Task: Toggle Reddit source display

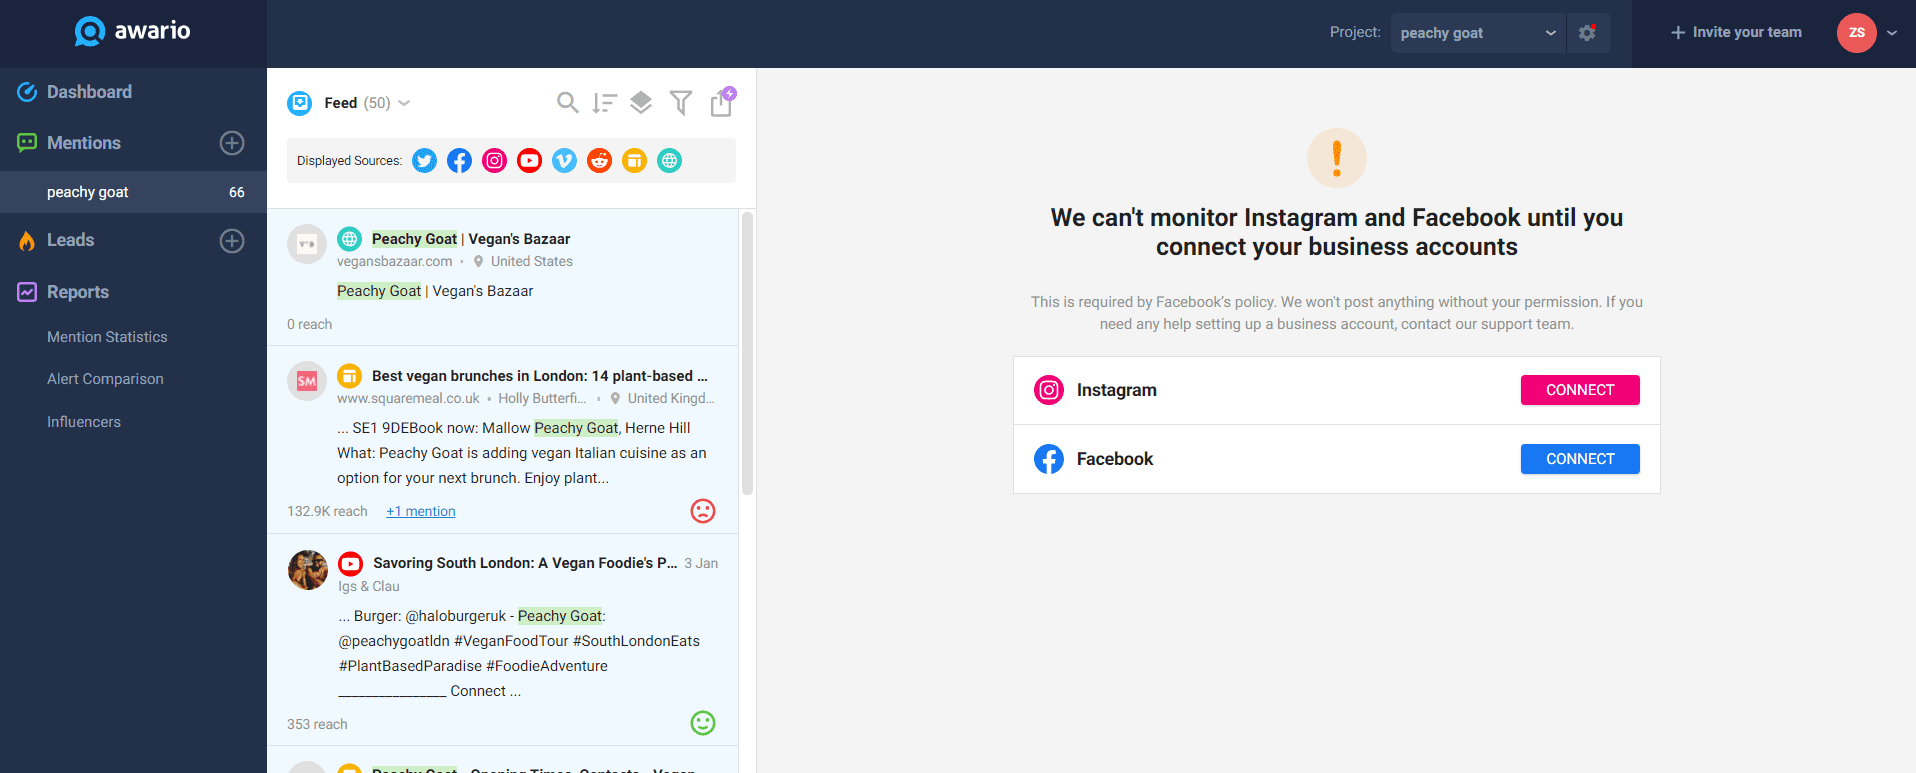Action: click(599, 161)
